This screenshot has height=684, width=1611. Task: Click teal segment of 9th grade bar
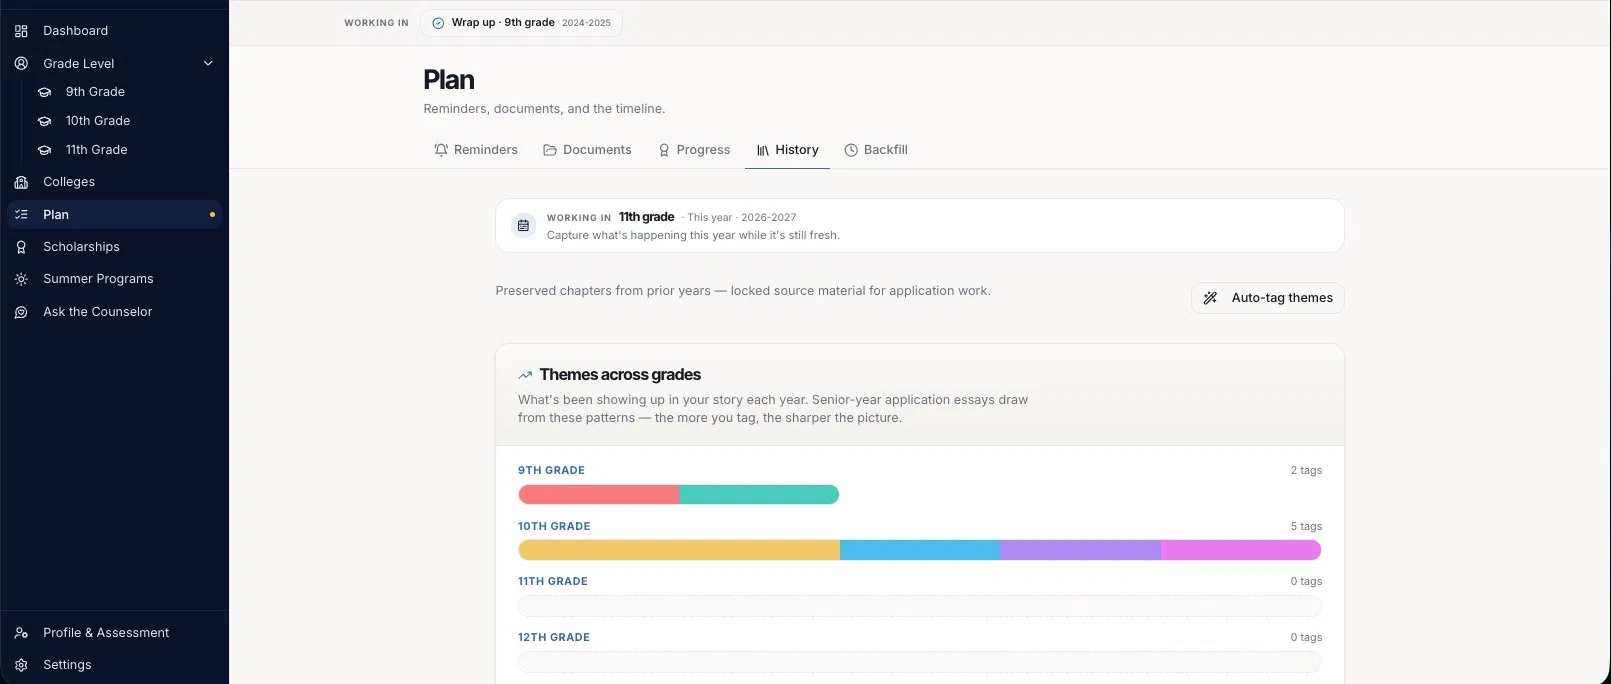[x=759, y=494]
